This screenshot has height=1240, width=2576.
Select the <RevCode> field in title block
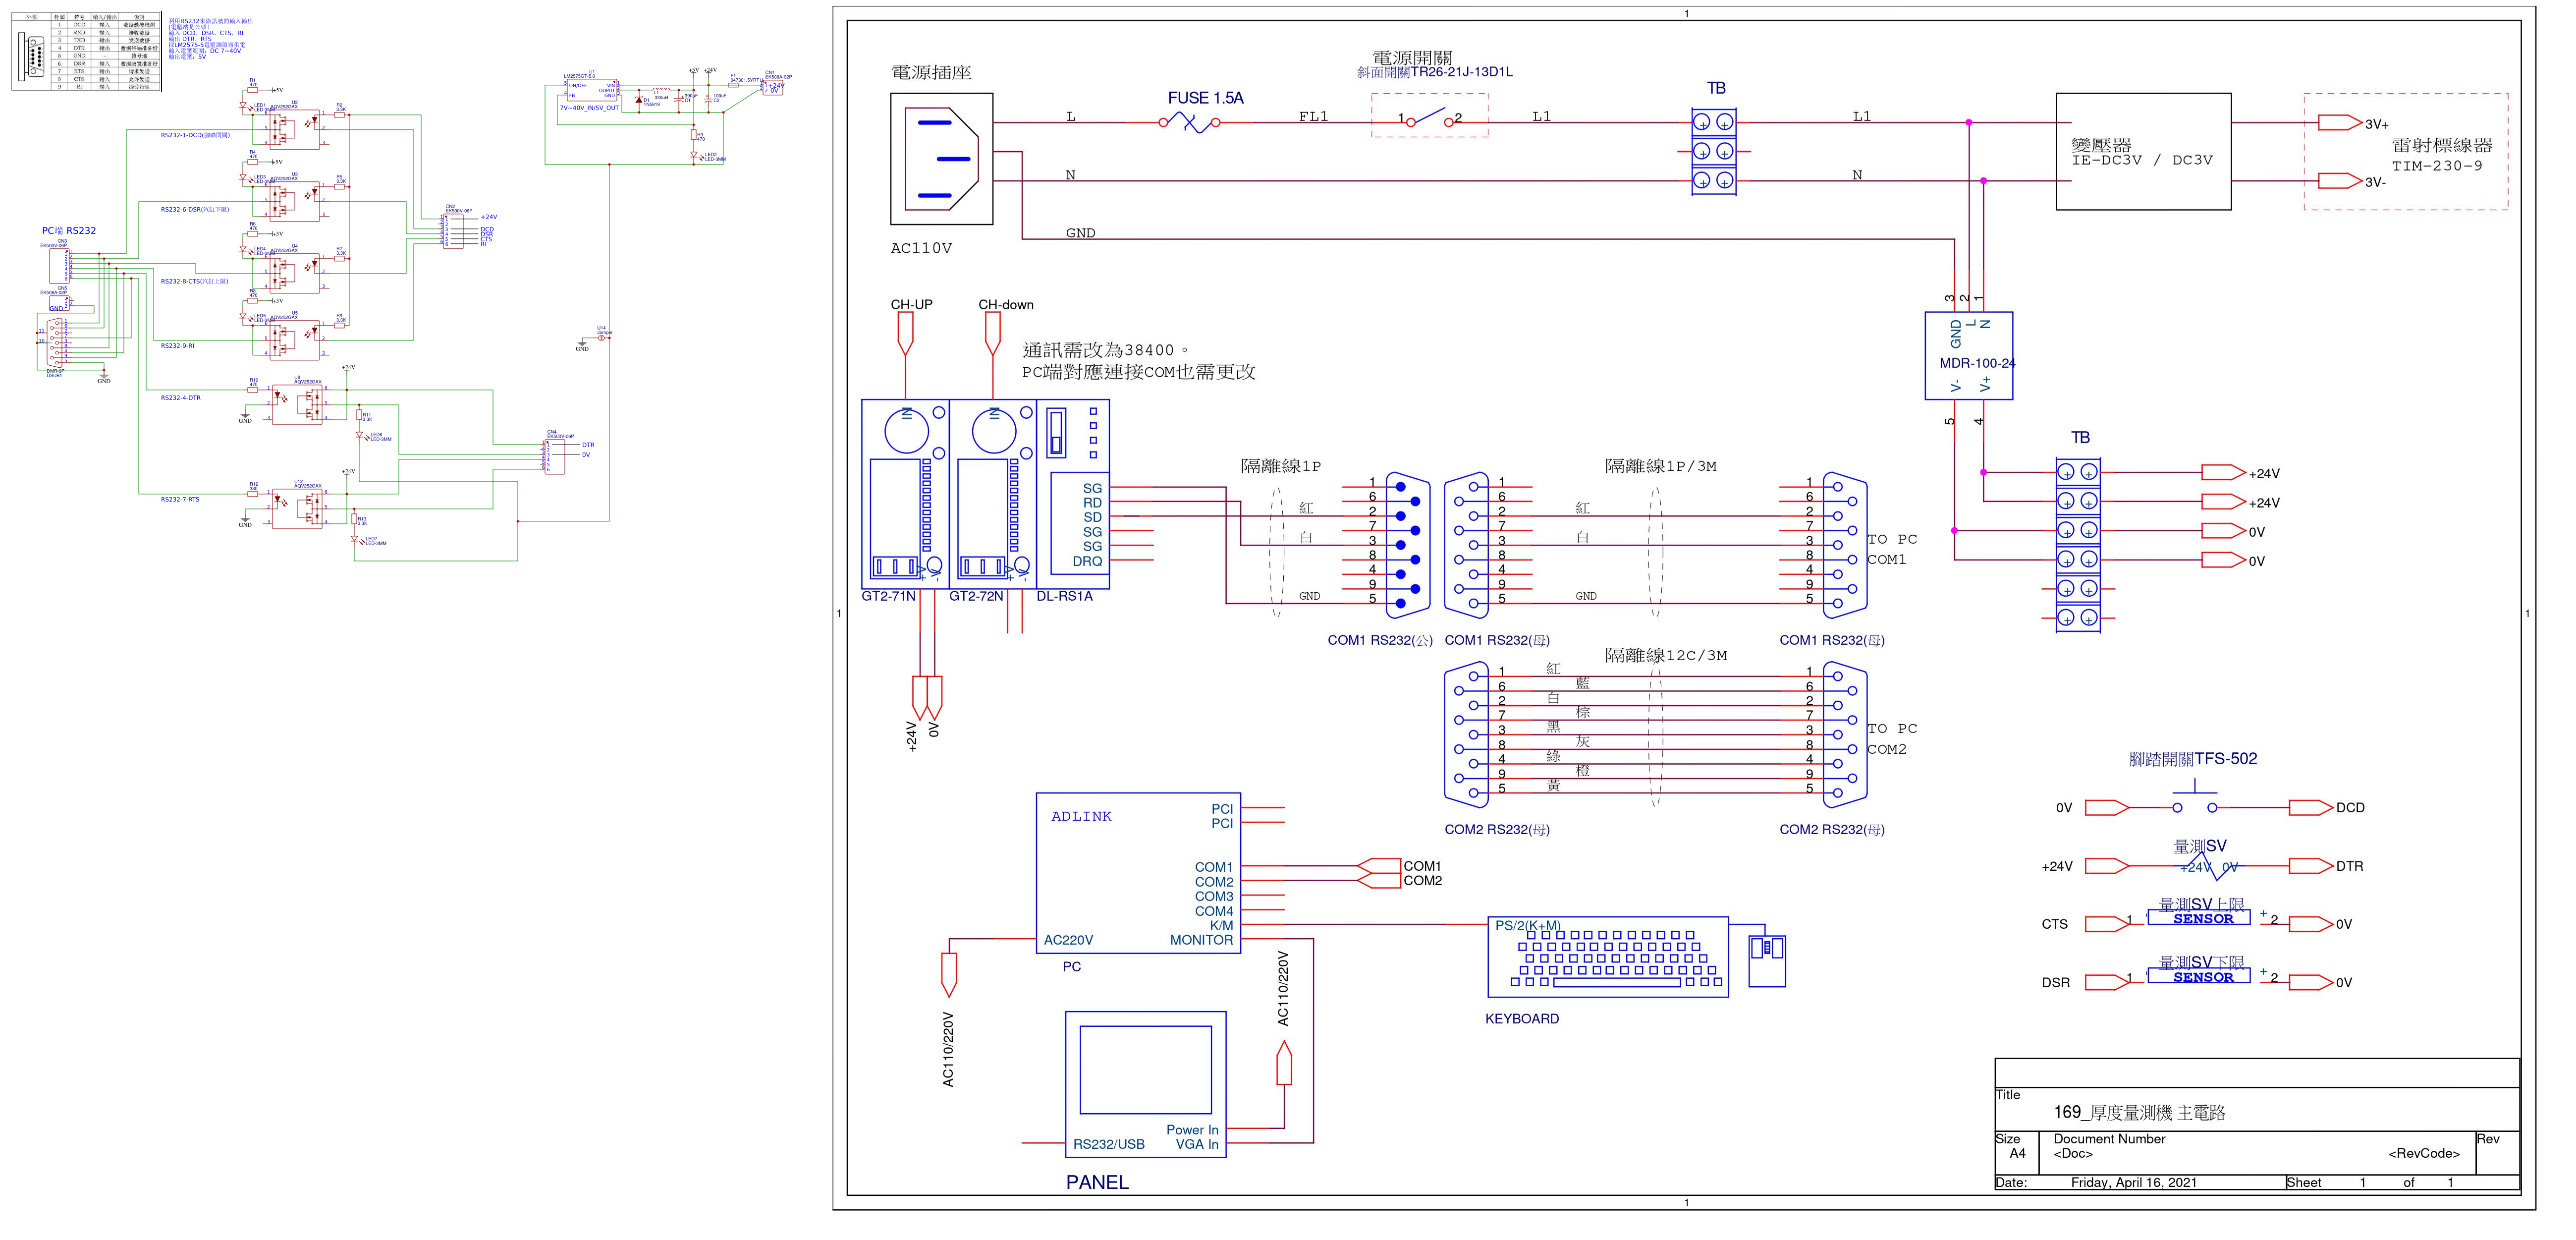coord(2424,1154)
